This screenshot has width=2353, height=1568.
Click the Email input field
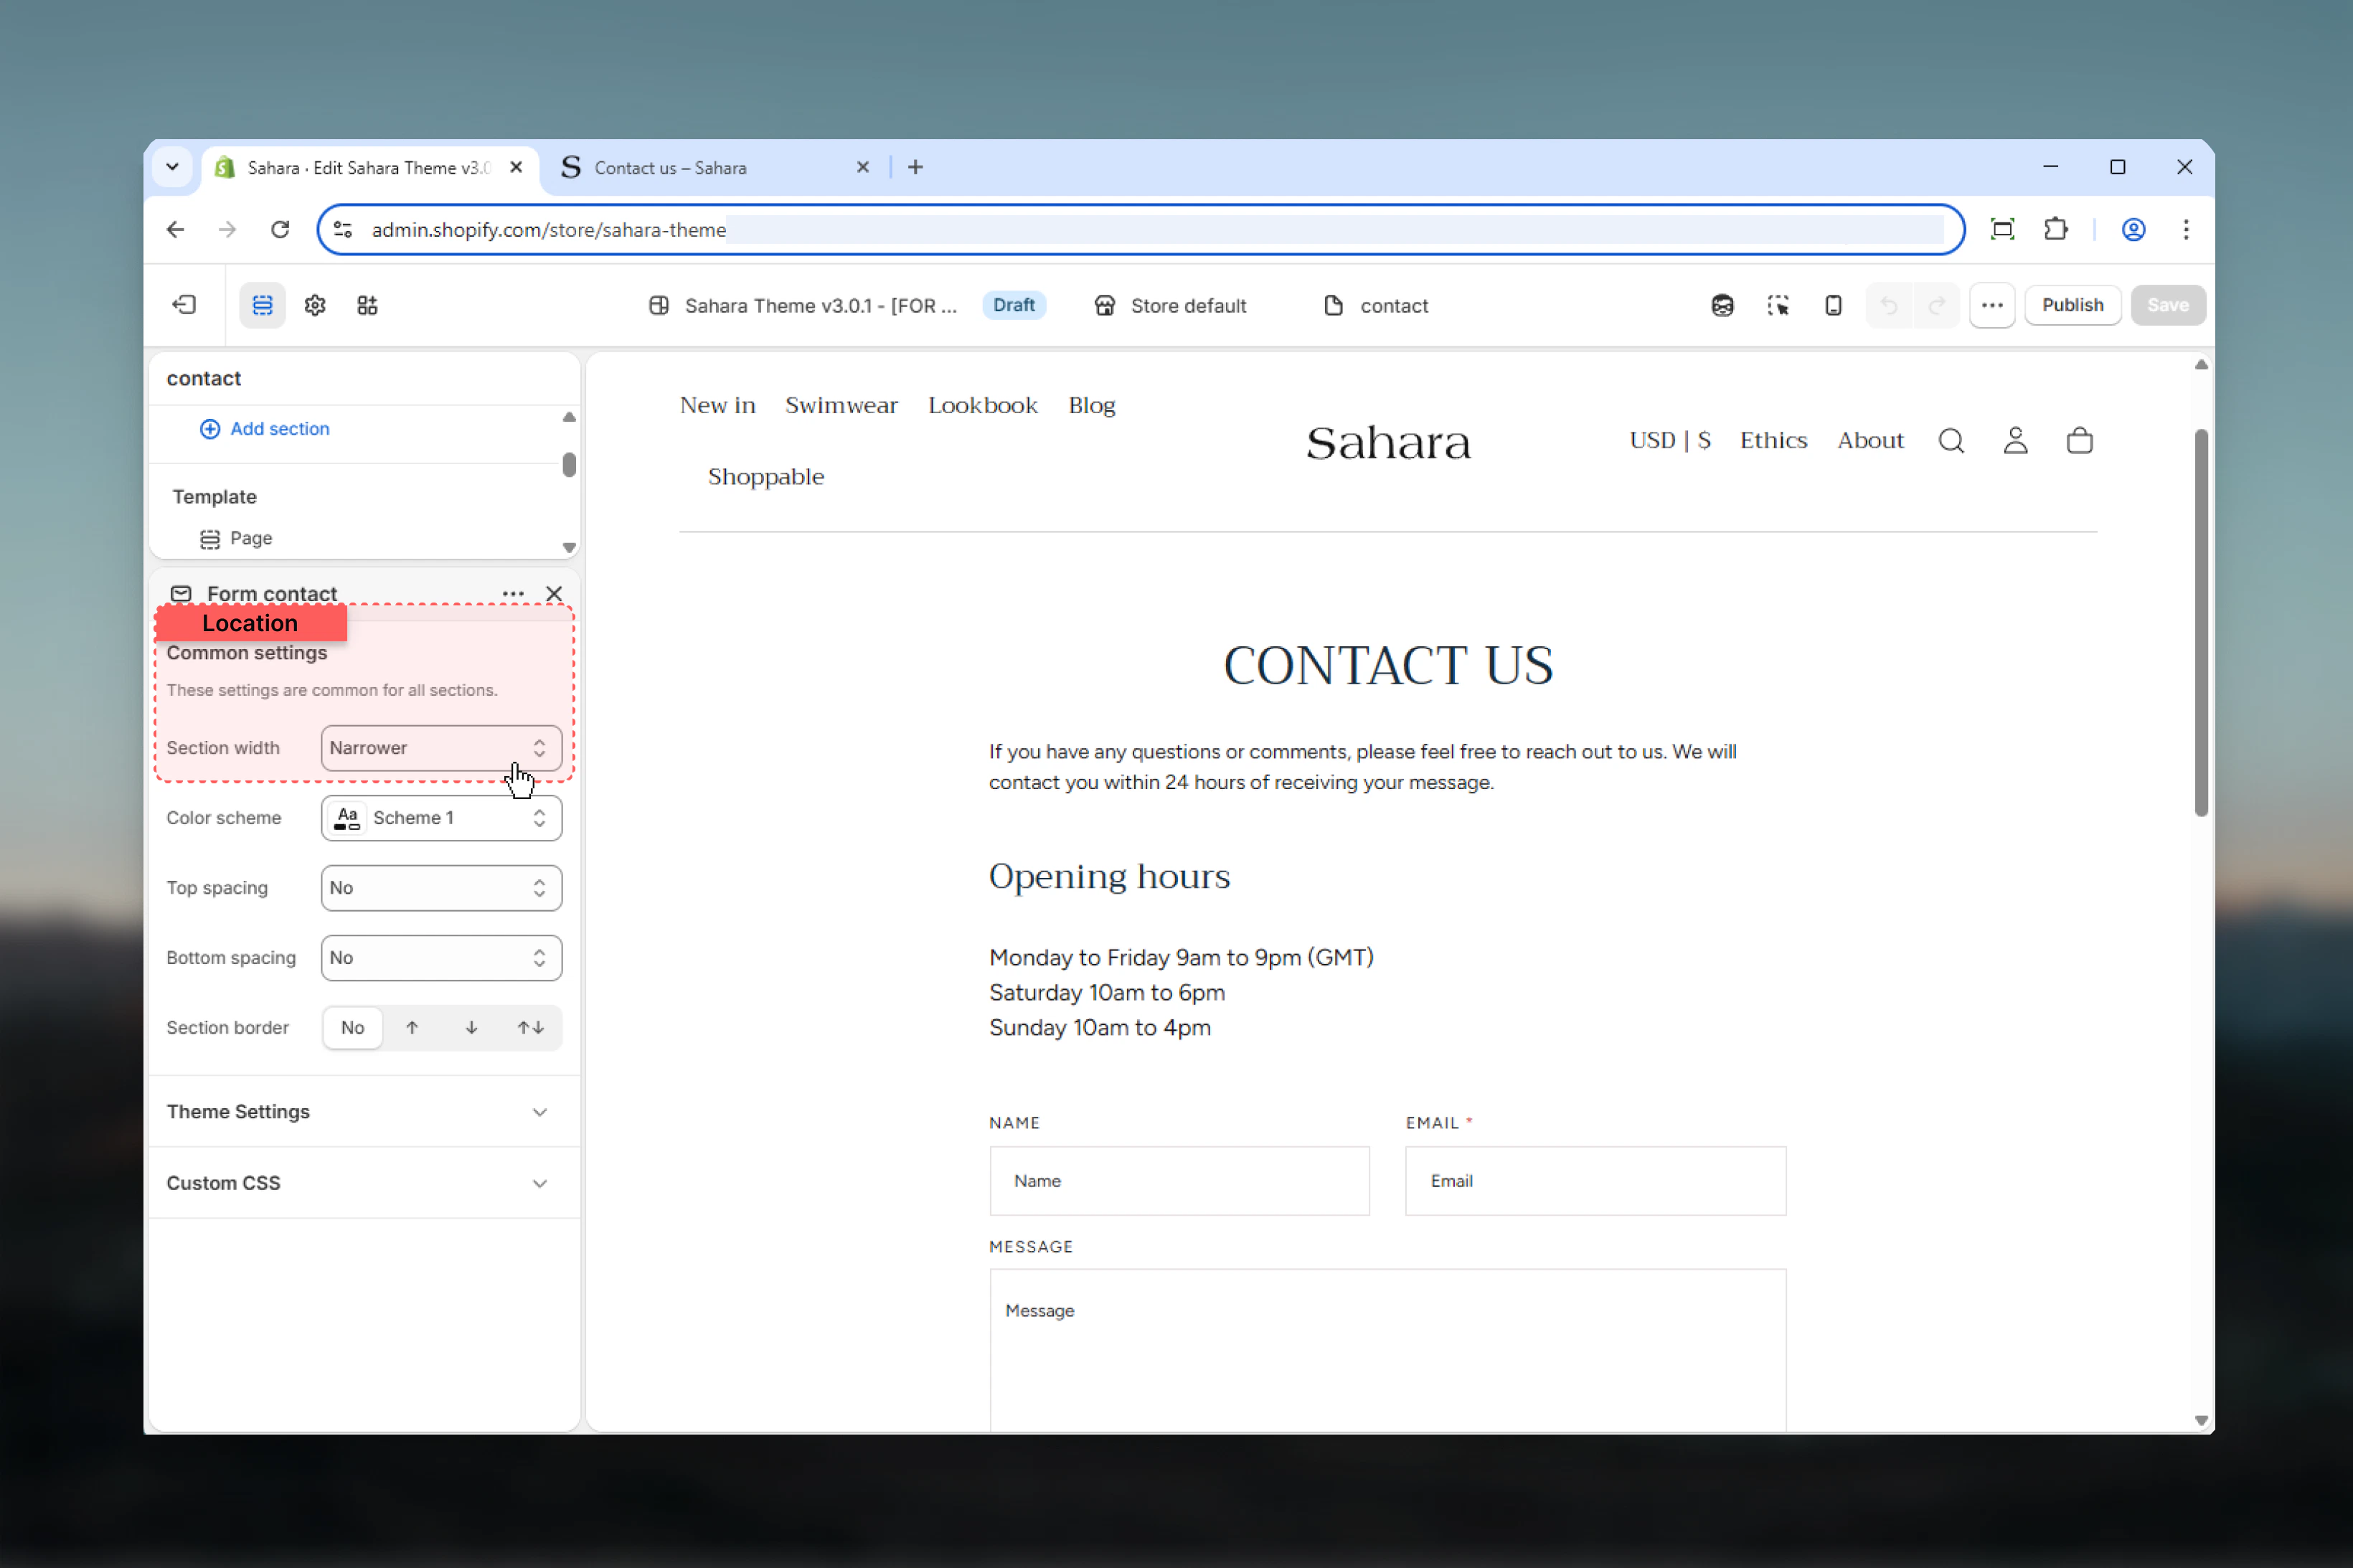(1595, 1181)
